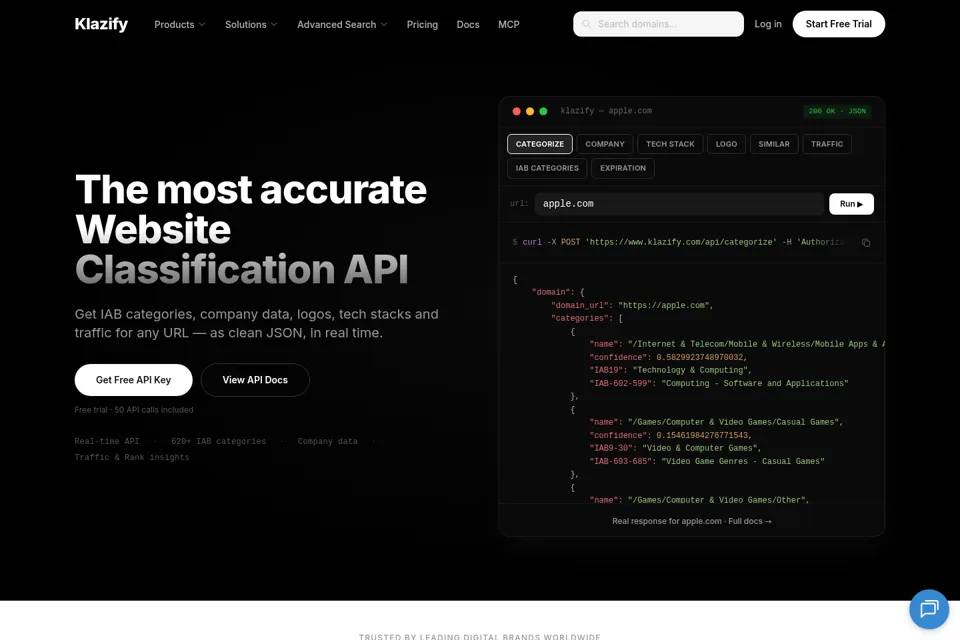Click the search magnifier icon
This screenshot has height=640, width=960.
(586, 24)
